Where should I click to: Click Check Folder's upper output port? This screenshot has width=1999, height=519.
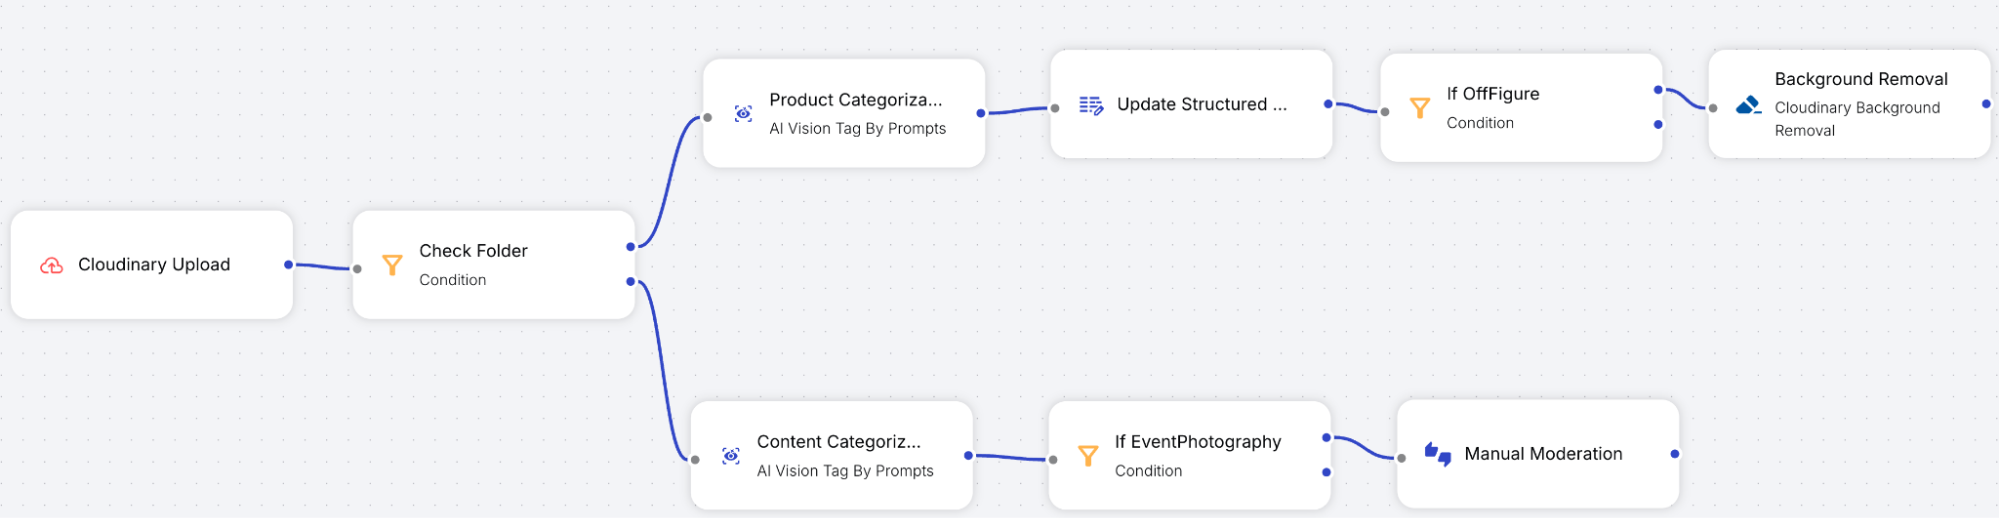630,247
